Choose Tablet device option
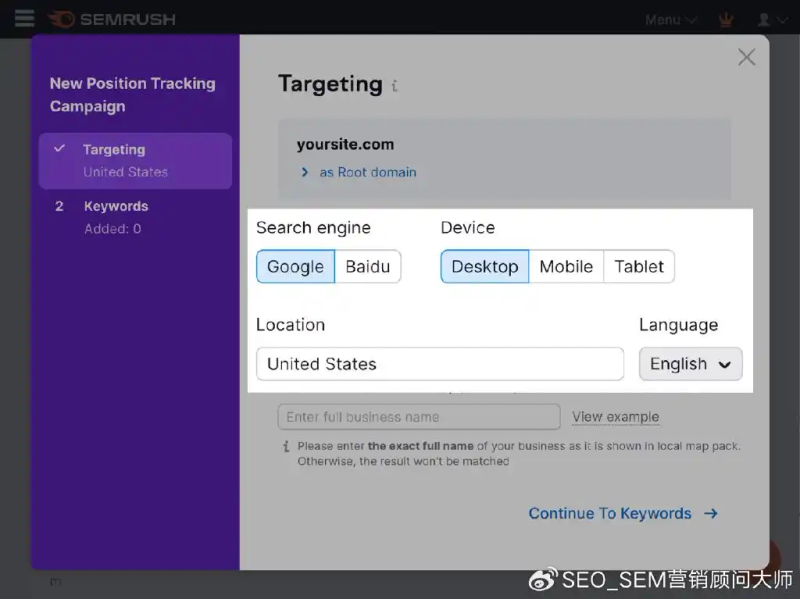The width and height of the screenshot is (800, 599). [639, 267]
